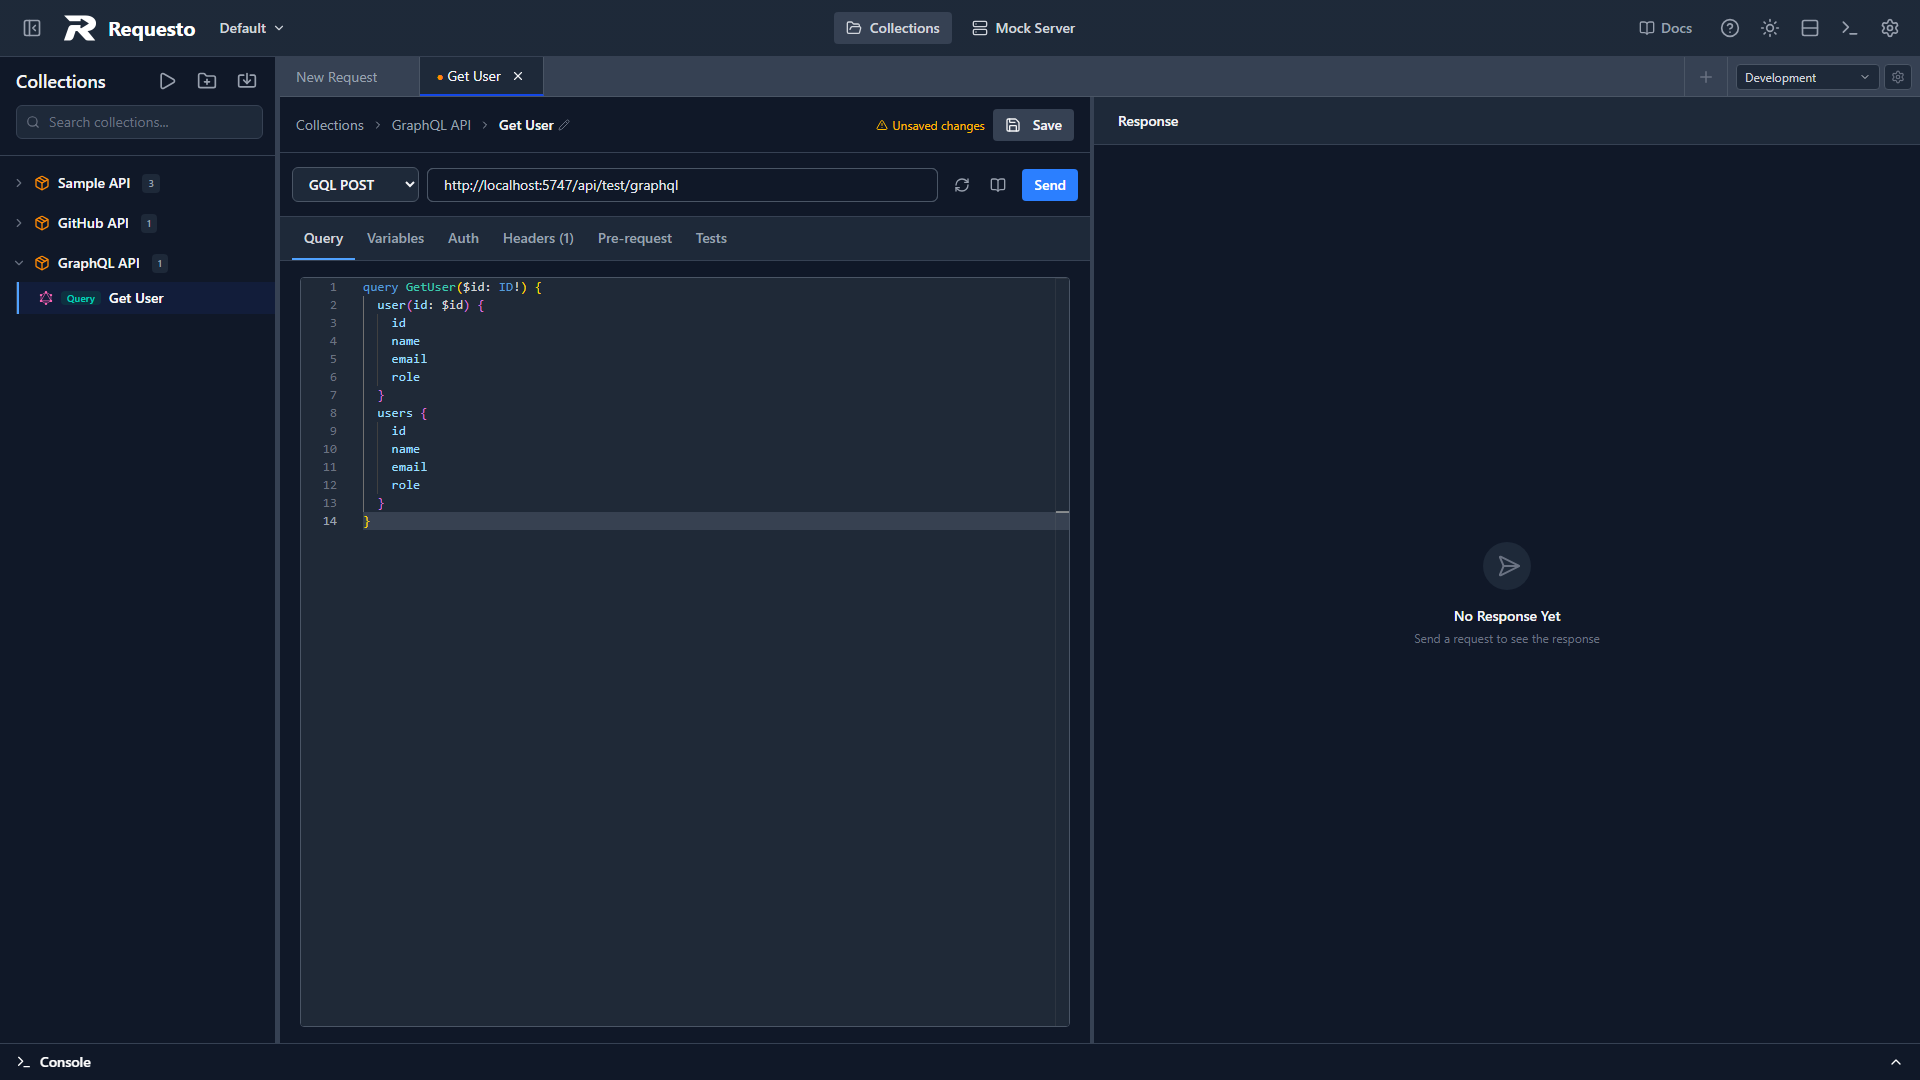Switch to the Pre-request tab

point(635,238)
